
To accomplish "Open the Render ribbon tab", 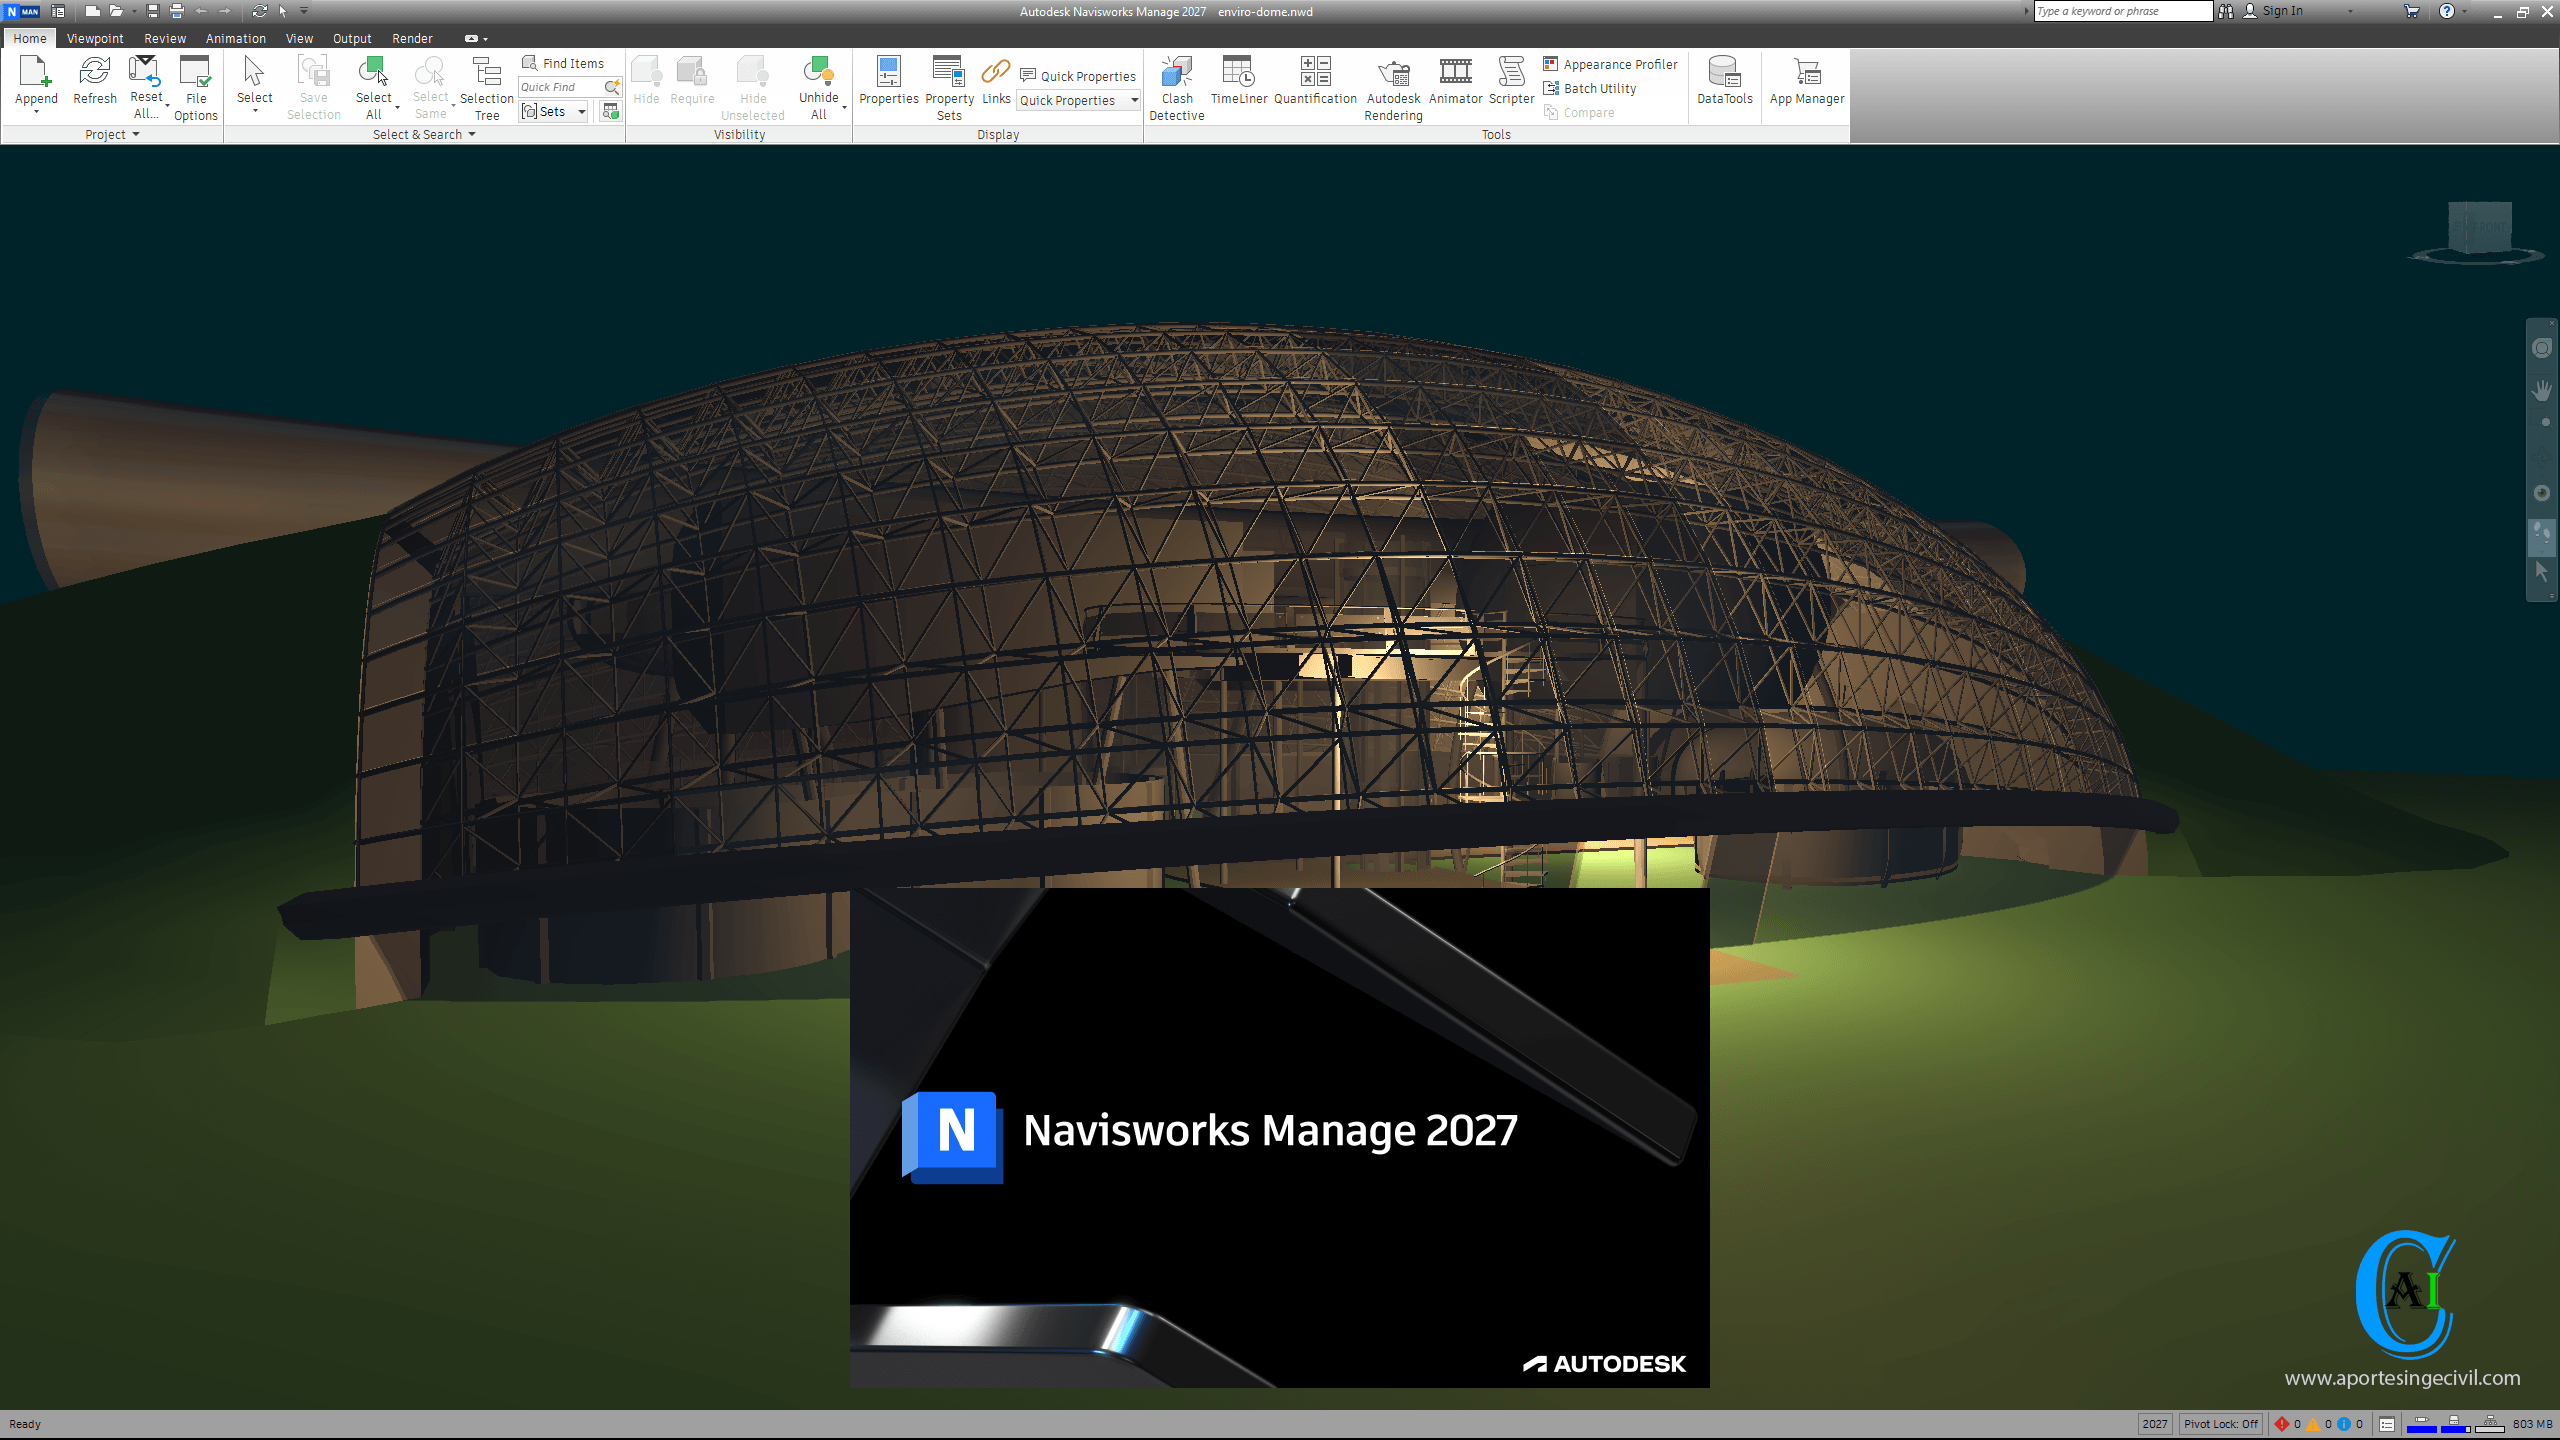I will 412,39.
